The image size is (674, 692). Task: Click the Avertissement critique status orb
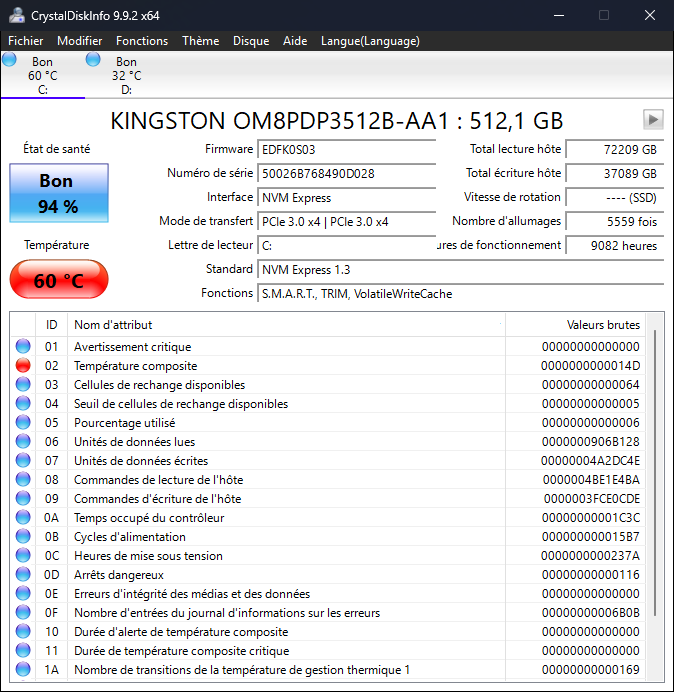pyautogui.click(x=23, y=346)
